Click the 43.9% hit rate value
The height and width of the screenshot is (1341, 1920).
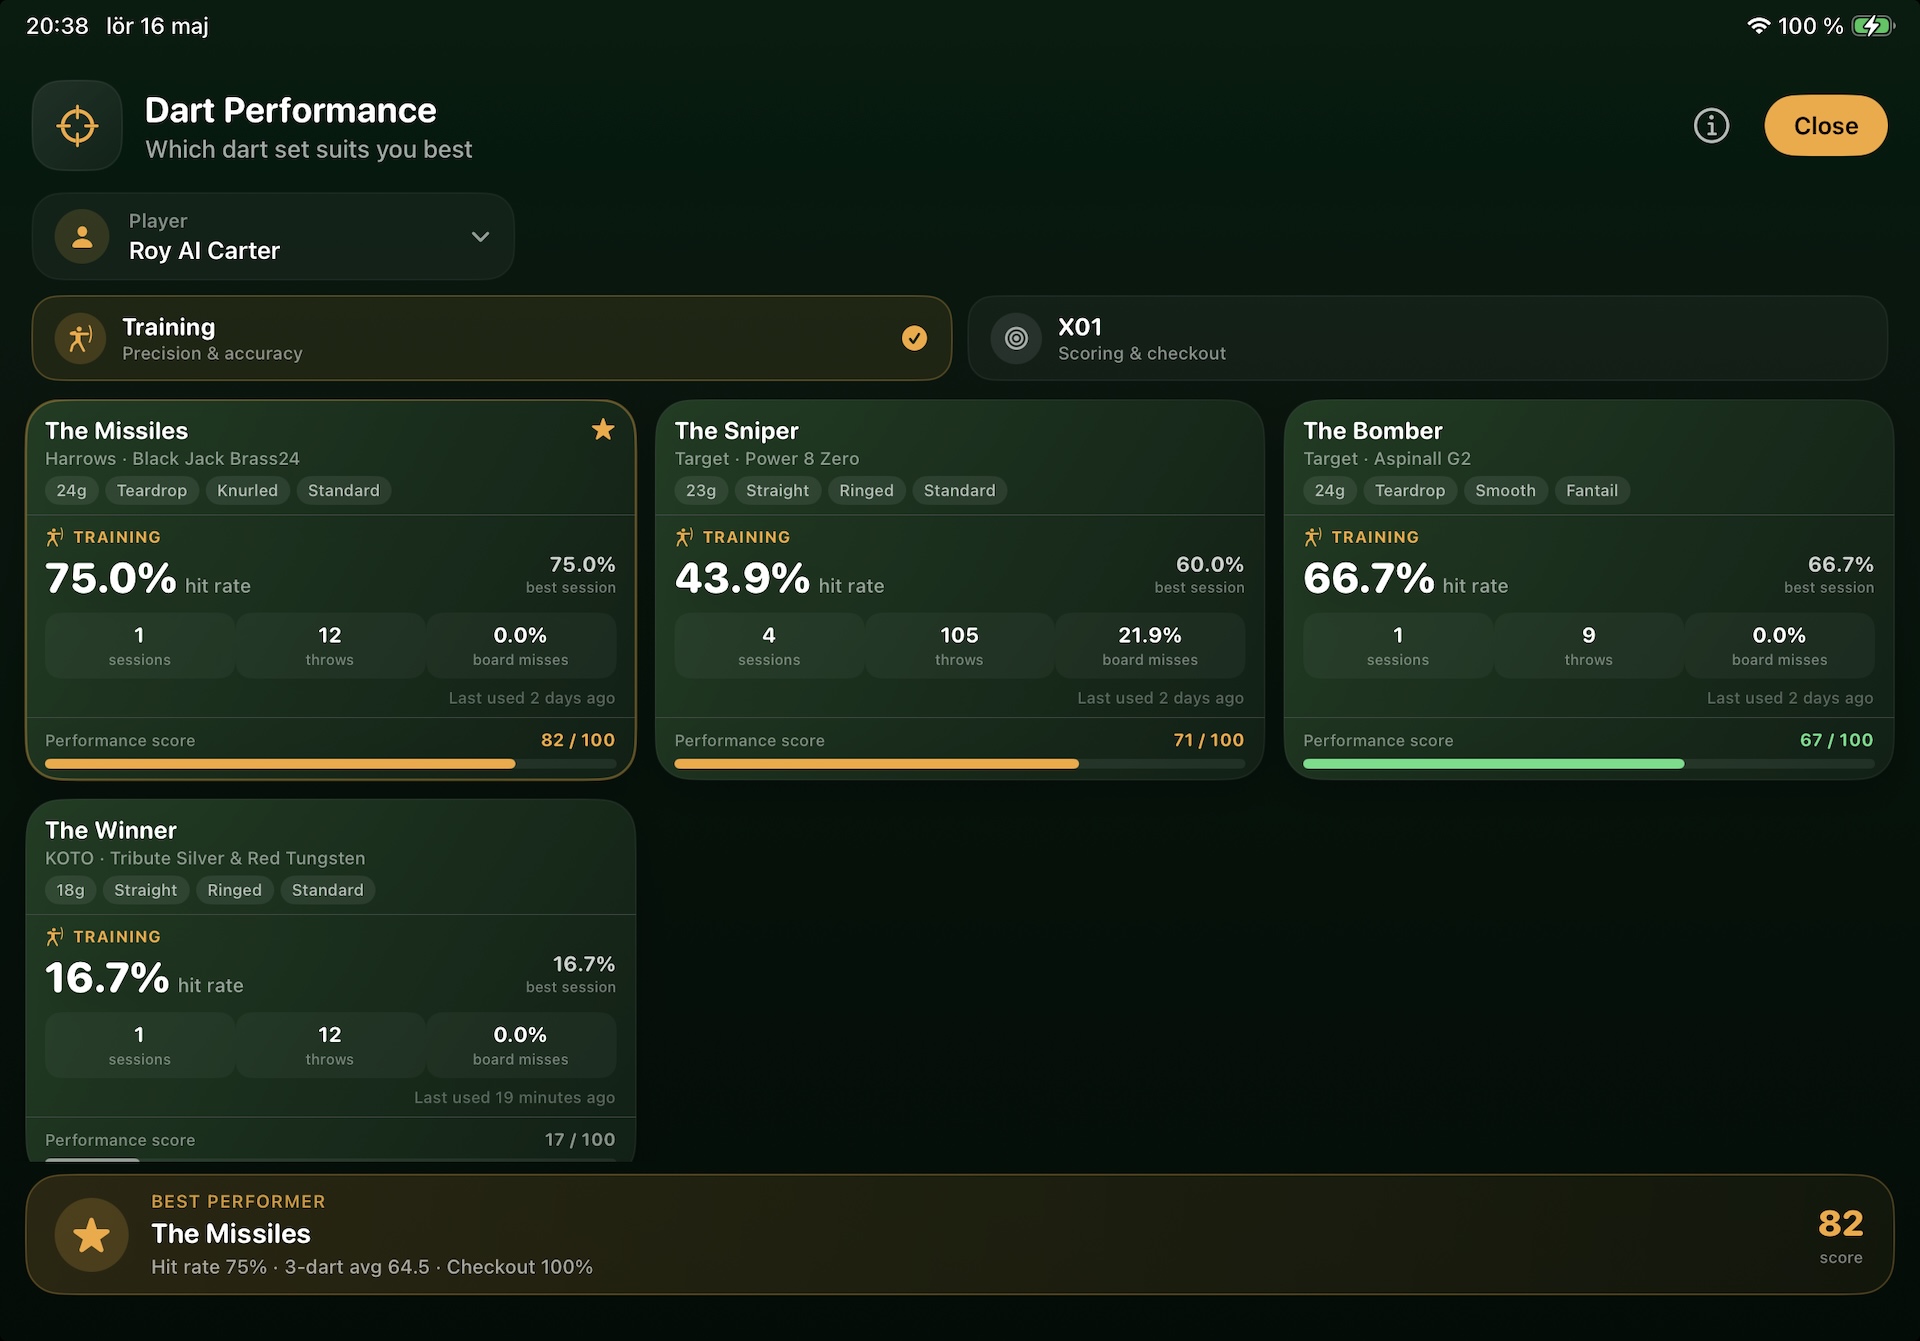point(742,579)
